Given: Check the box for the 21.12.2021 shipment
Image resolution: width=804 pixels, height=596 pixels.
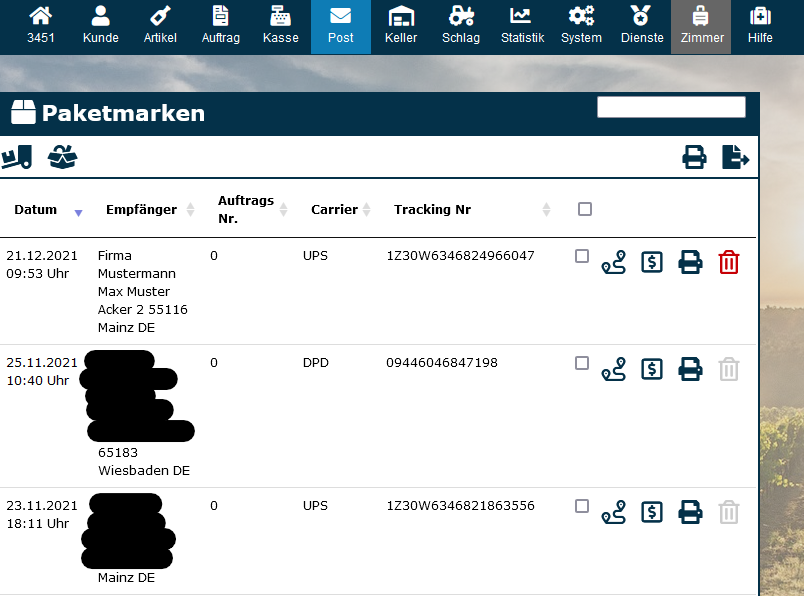Looking at the screenshot, I should coord(582,256).
